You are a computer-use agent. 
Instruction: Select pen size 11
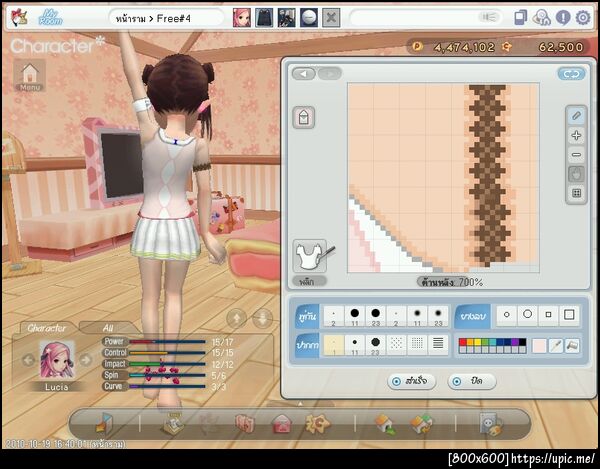coord(355,345)
